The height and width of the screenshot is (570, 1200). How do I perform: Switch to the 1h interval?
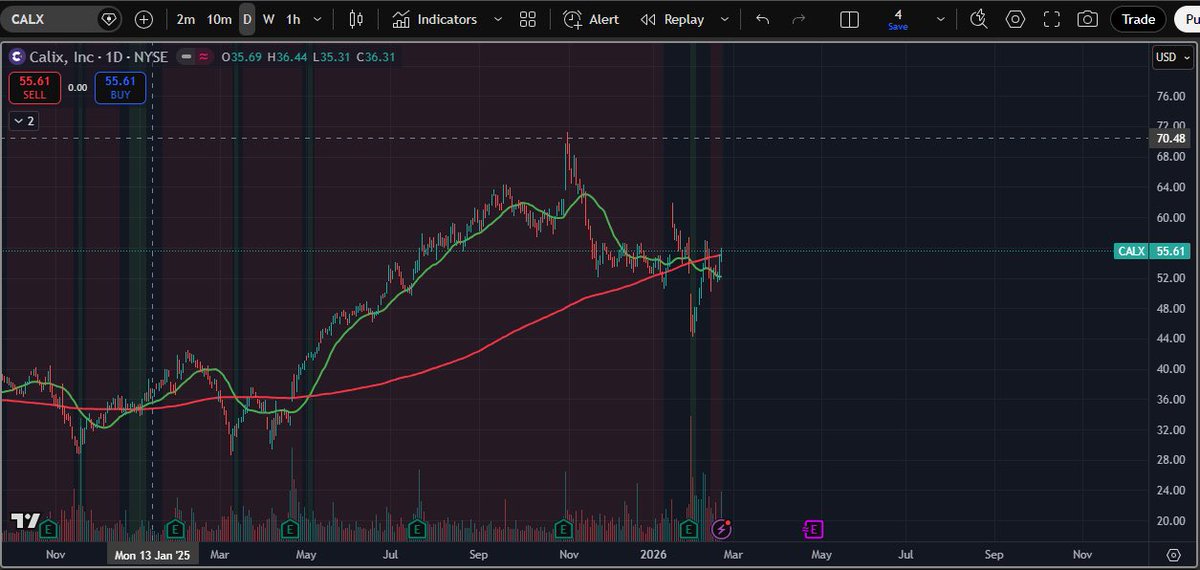click(x=292, y=19)
